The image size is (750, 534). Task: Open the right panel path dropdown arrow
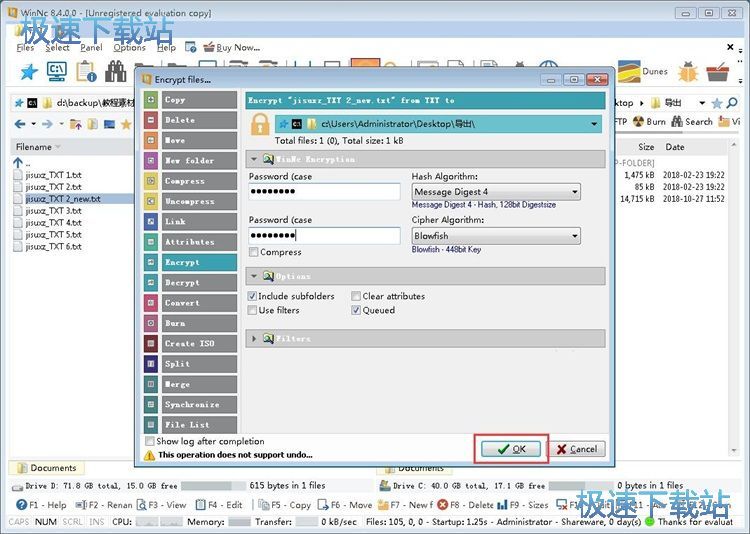pyautogui.click(x=702, y=103)
